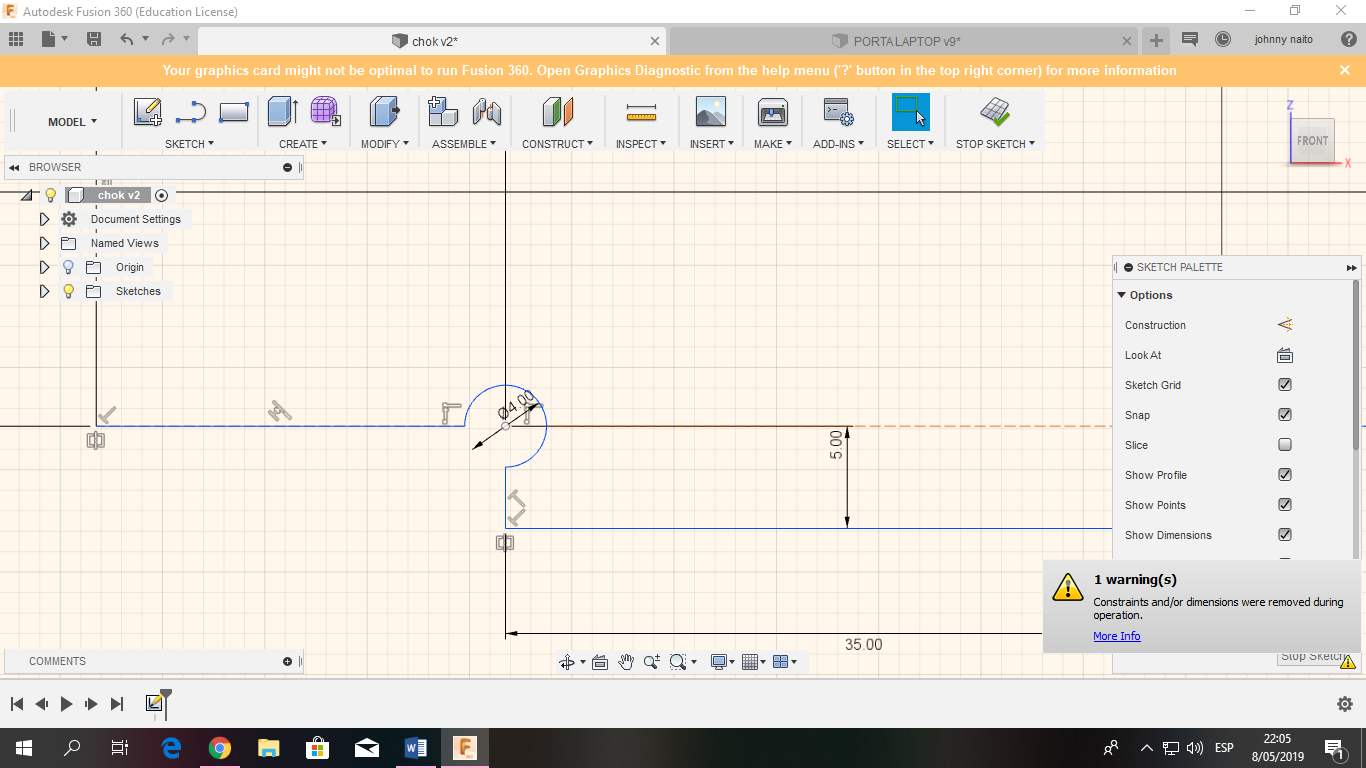Expand the Document Settings node
The height and width of the screenshot is (768, 1366).
point(44,219)
